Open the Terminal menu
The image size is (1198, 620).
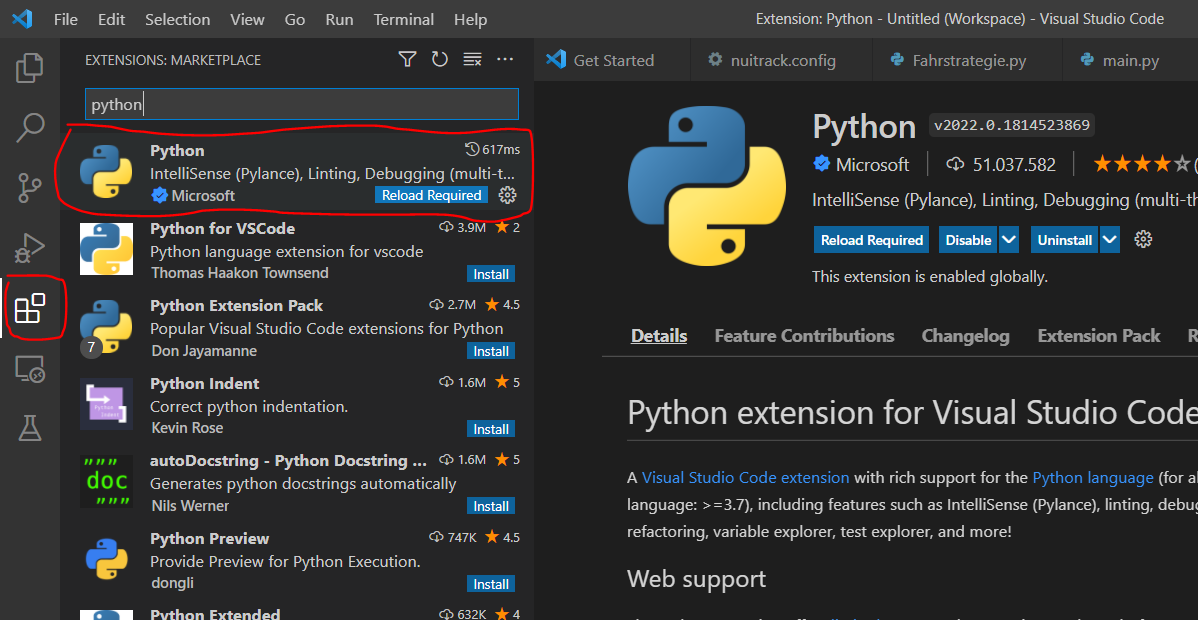(x=403, y=19)
